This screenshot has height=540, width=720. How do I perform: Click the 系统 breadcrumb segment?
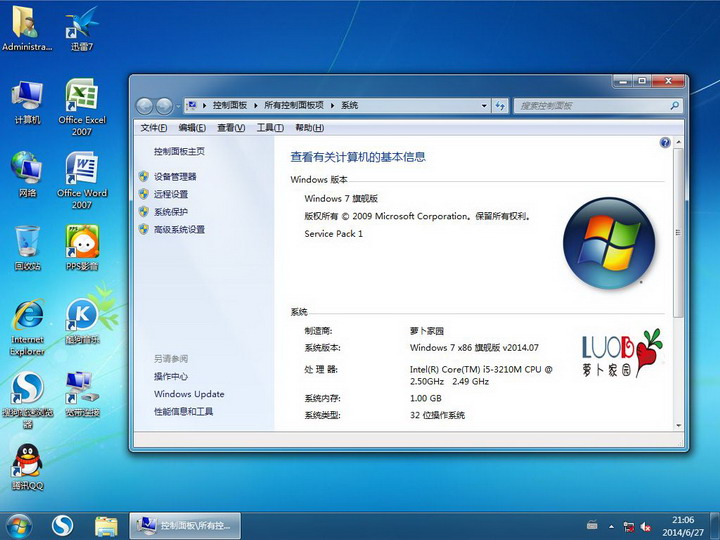(x=349, y=106)
